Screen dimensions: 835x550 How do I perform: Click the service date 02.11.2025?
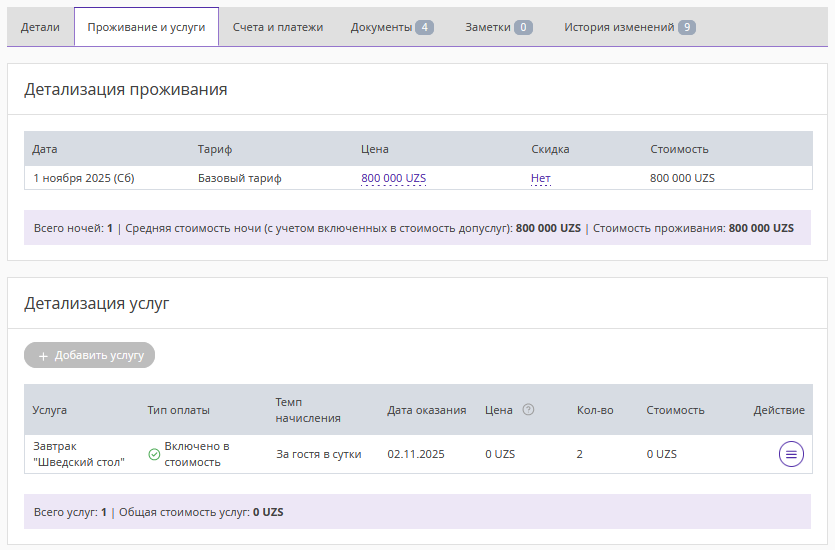tap(416, 454)
